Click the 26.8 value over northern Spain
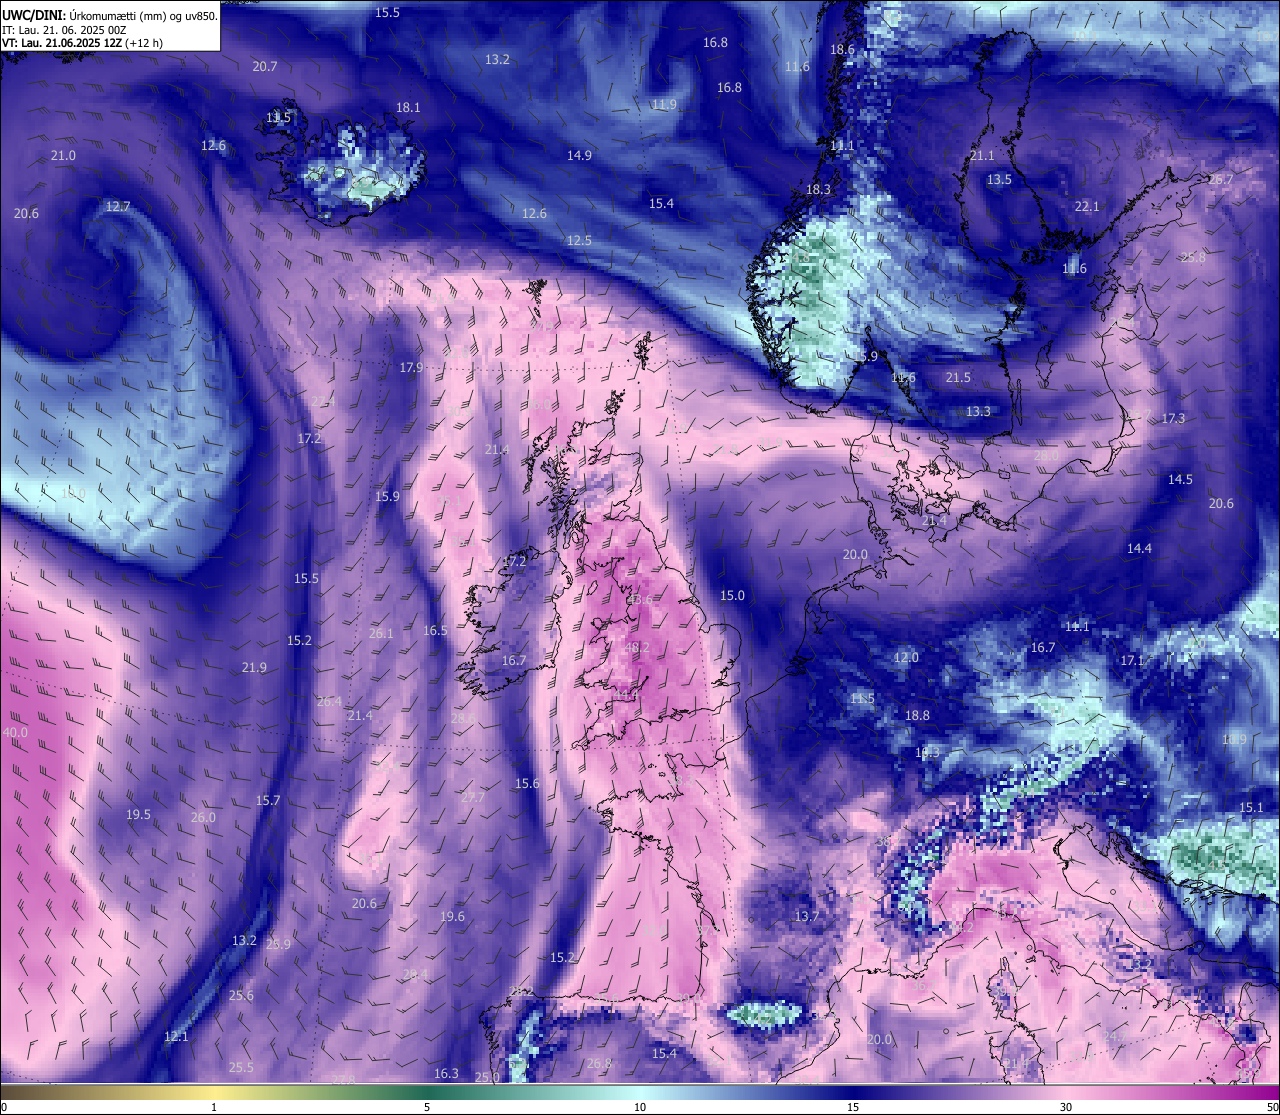Viewport: 1280px width, 1115px height. tap(599, 1063)
